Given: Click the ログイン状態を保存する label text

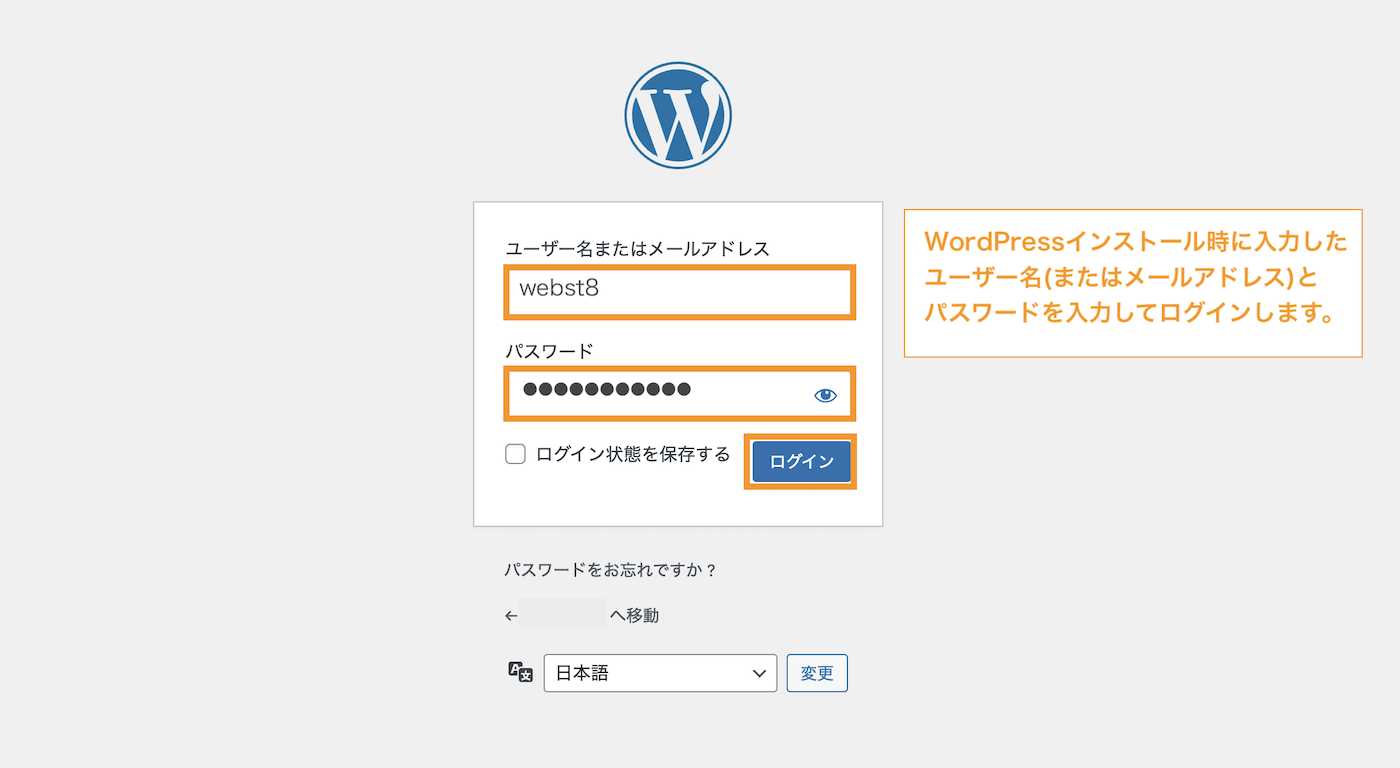Looking at the screenshot, I should (x=633, y=454).
